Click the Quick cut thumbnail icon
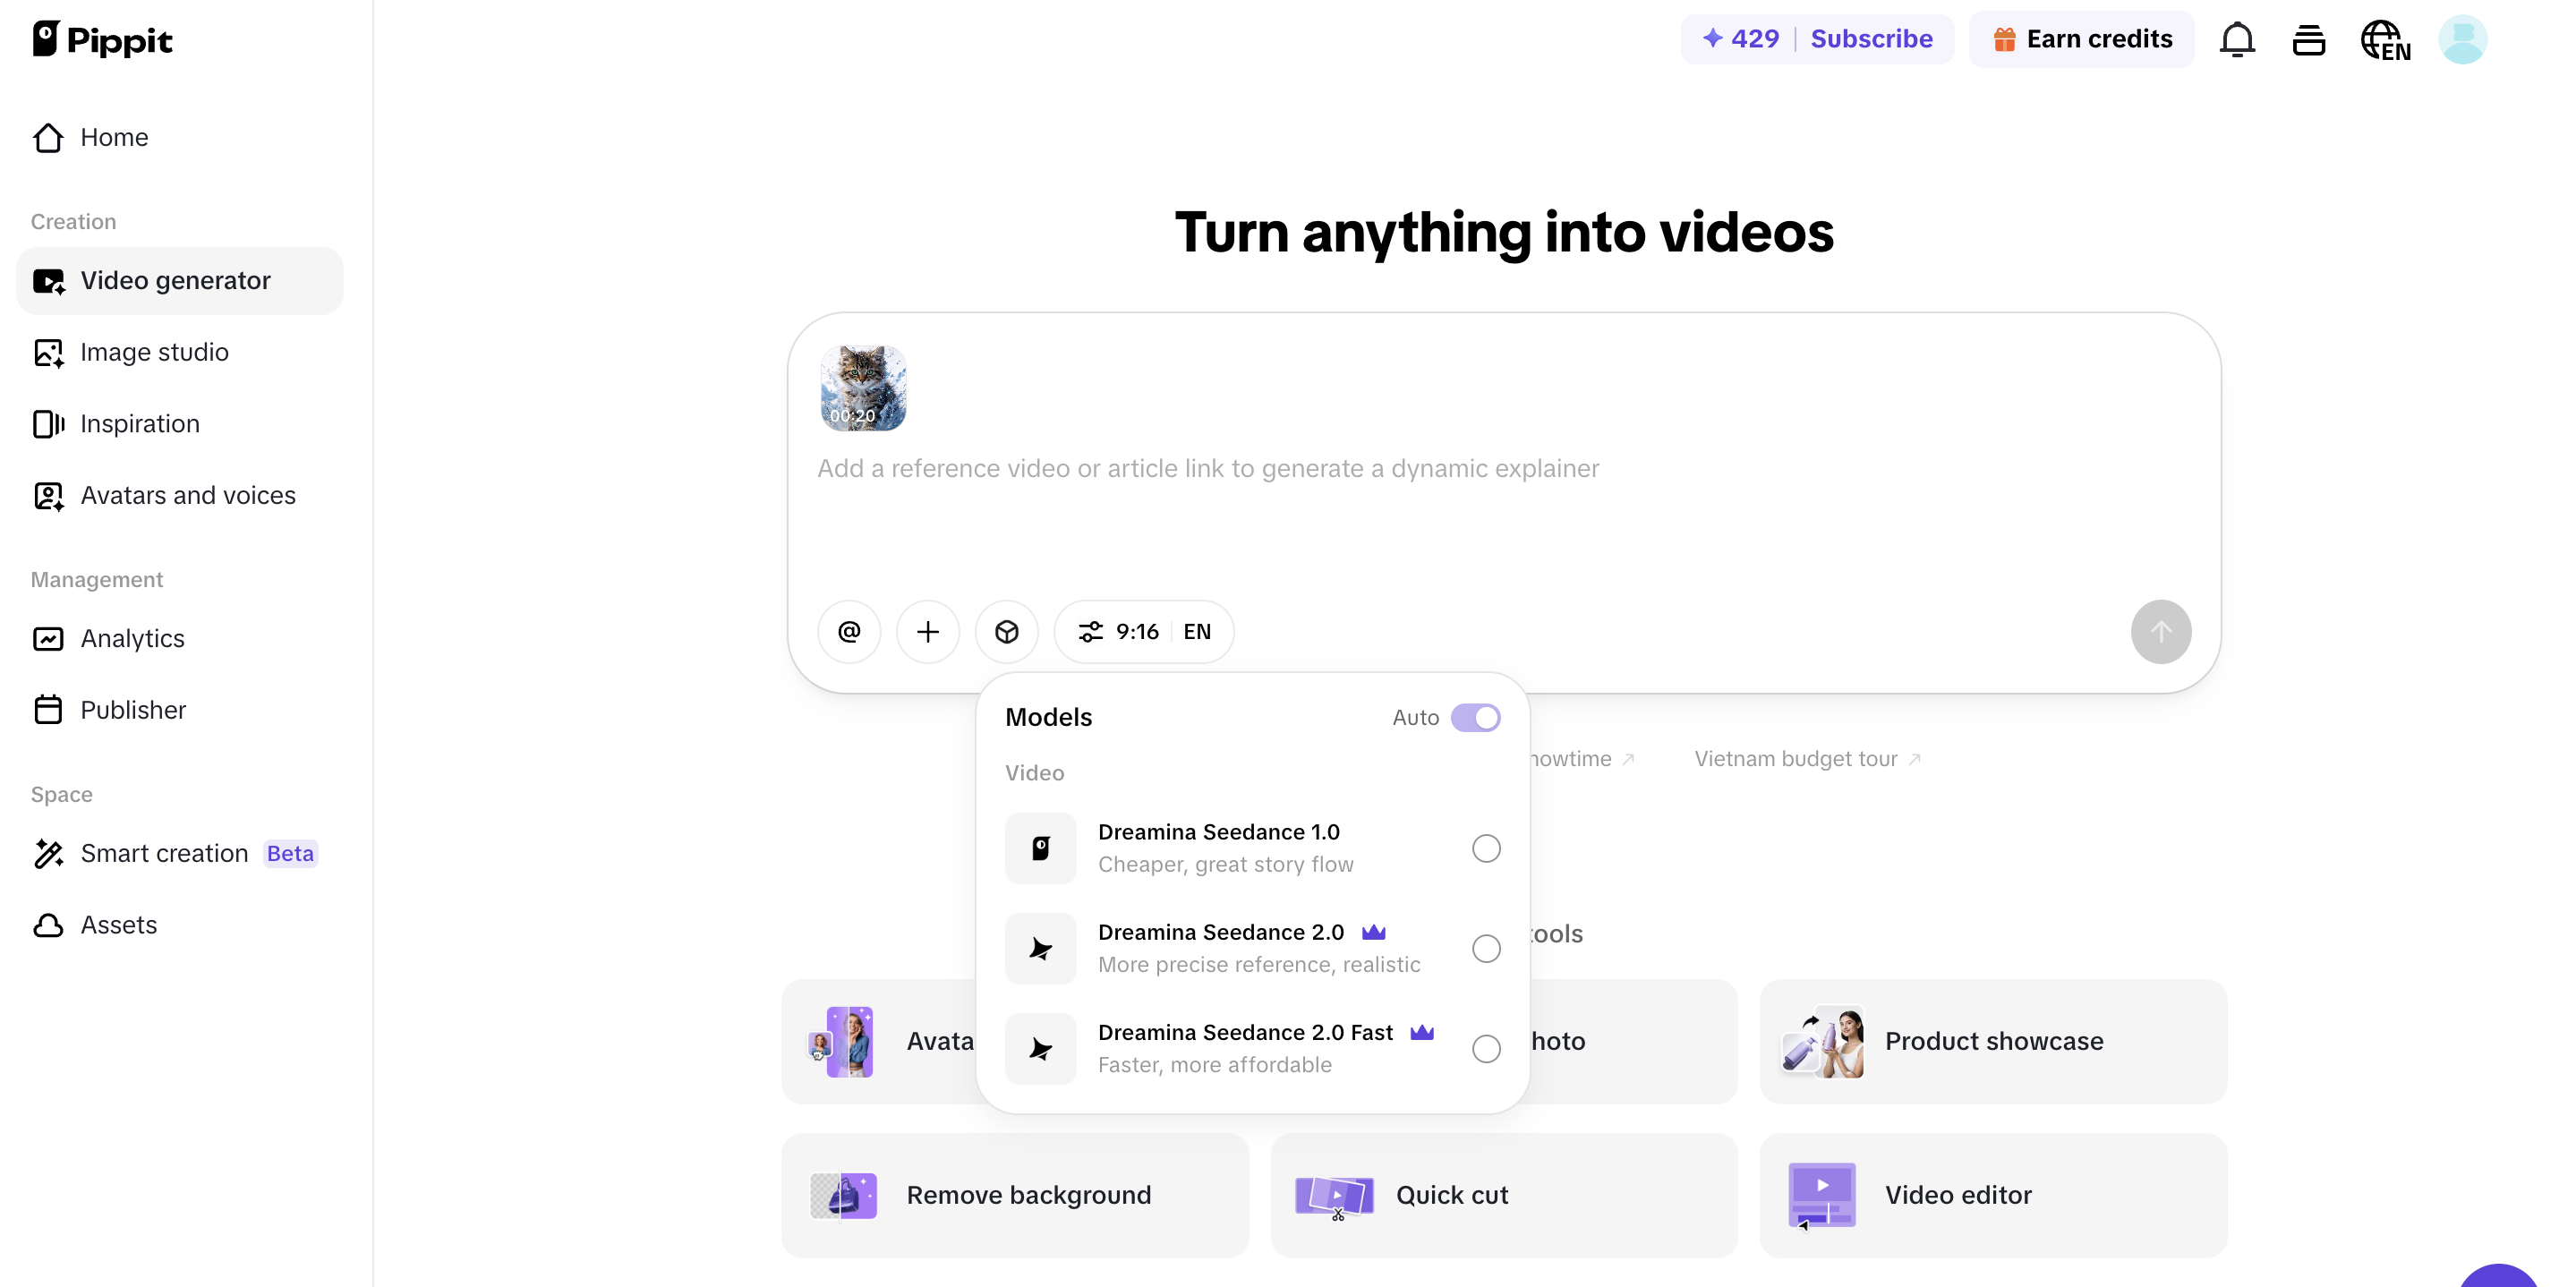The image size is (2576, 1287). 1334,1197
